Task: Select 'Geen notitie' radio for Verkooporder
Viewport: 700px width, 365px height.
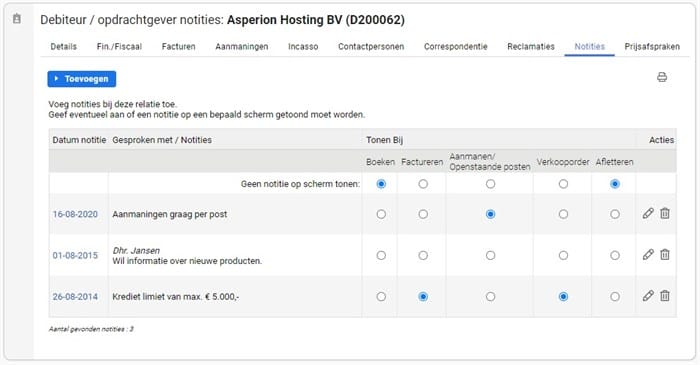Action: coord(563,184)
